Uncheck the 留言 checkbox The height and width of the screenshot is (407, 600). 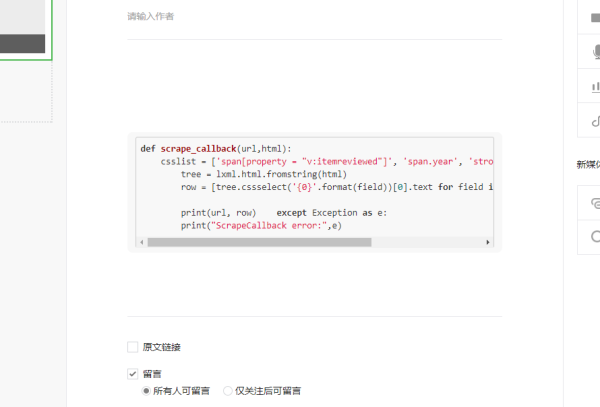pos(133,374)
